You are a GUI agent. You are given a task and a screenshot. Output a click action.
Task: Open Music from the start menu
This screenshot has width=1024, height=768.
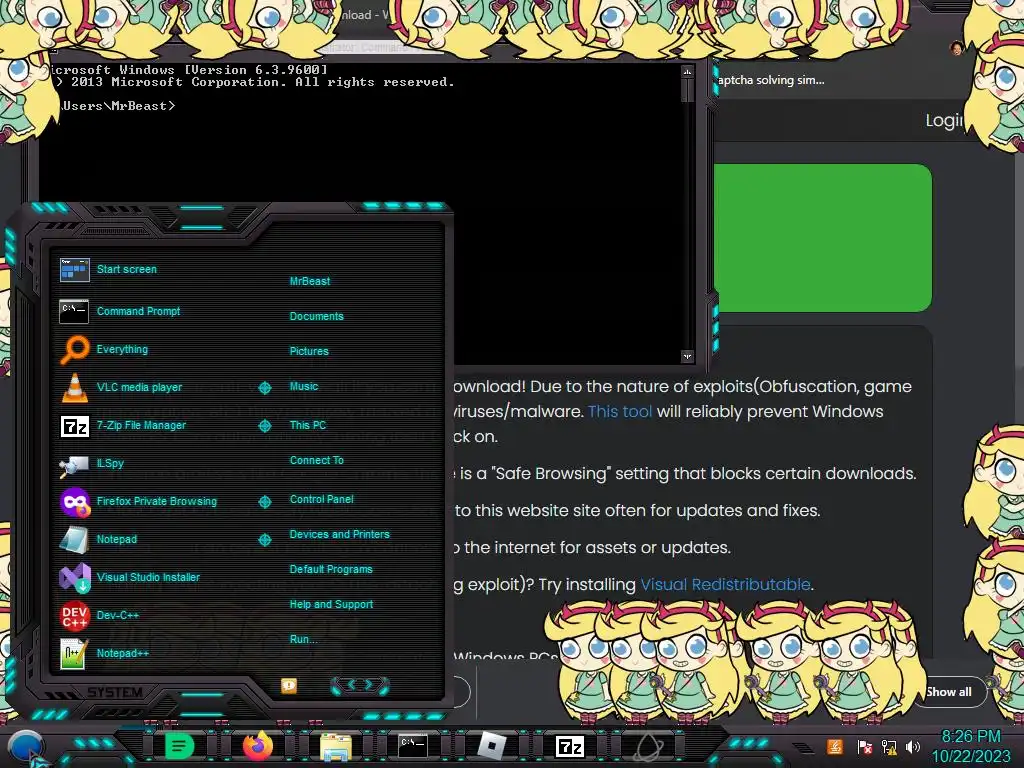[x=304, y=386]
